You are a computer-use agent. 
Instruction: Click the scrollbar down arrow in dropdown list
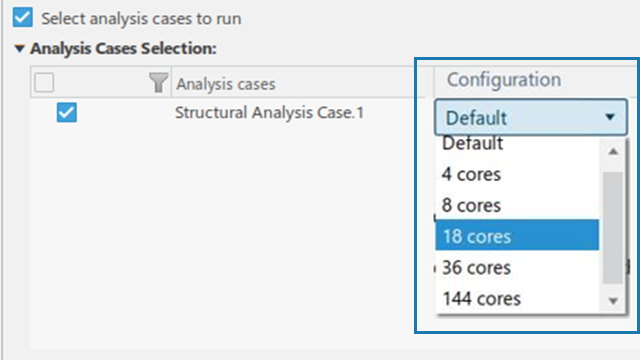pos(613,301)
